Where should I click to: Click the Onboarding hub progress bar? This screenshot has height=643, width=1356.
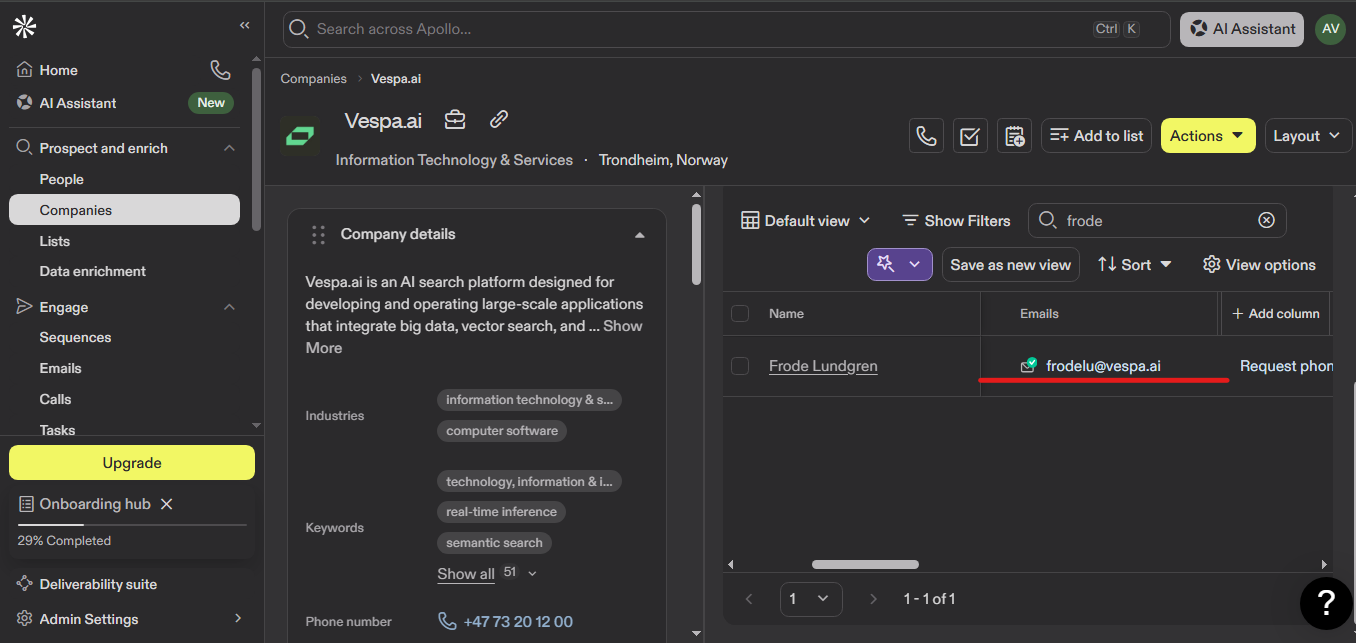132,524
